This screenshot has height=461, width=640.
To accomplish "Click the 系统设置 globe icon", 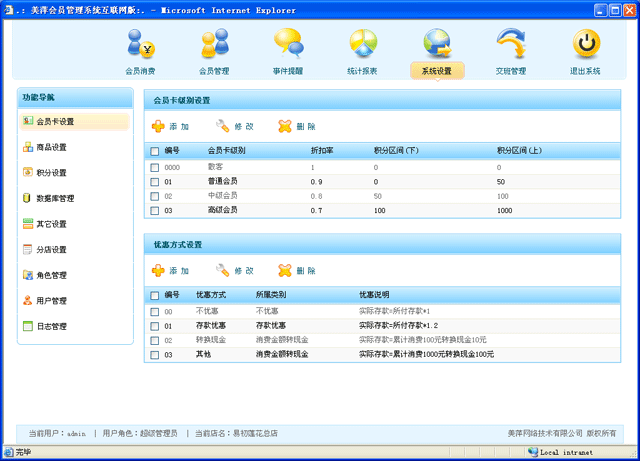I will coord(437,43).
